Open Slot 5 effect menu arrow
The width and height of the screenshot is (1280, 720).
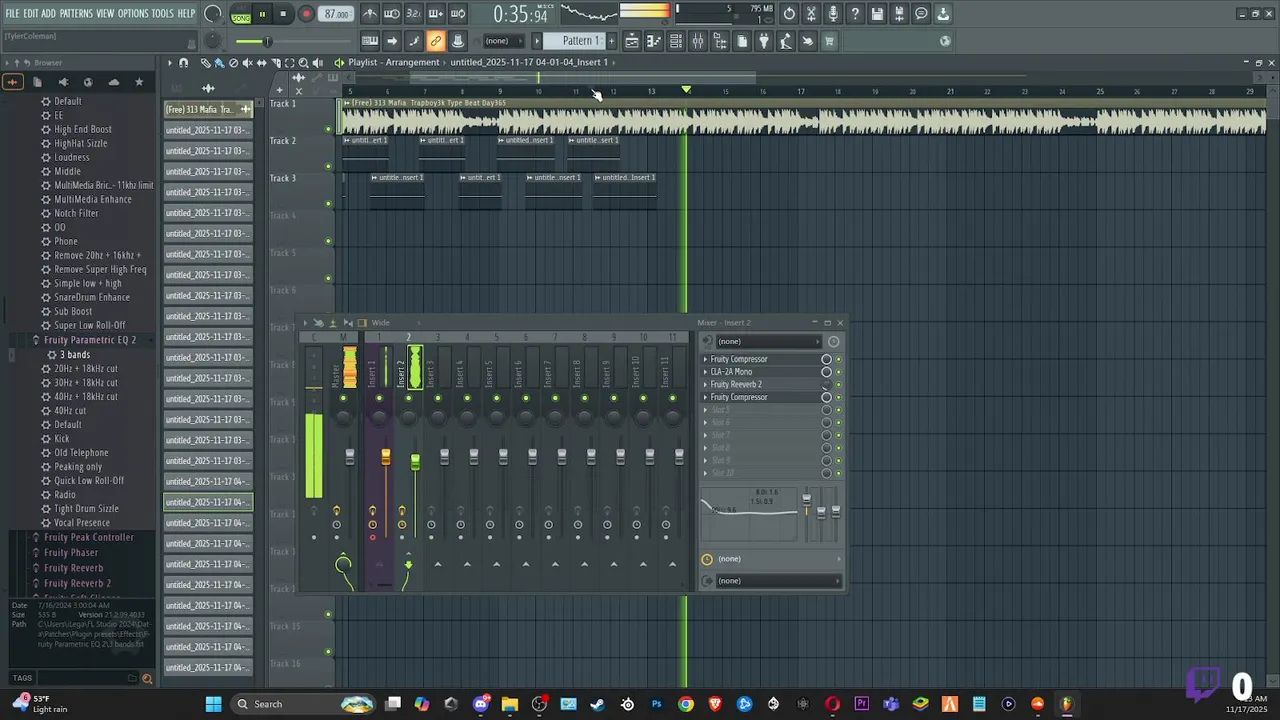[705, 410]
